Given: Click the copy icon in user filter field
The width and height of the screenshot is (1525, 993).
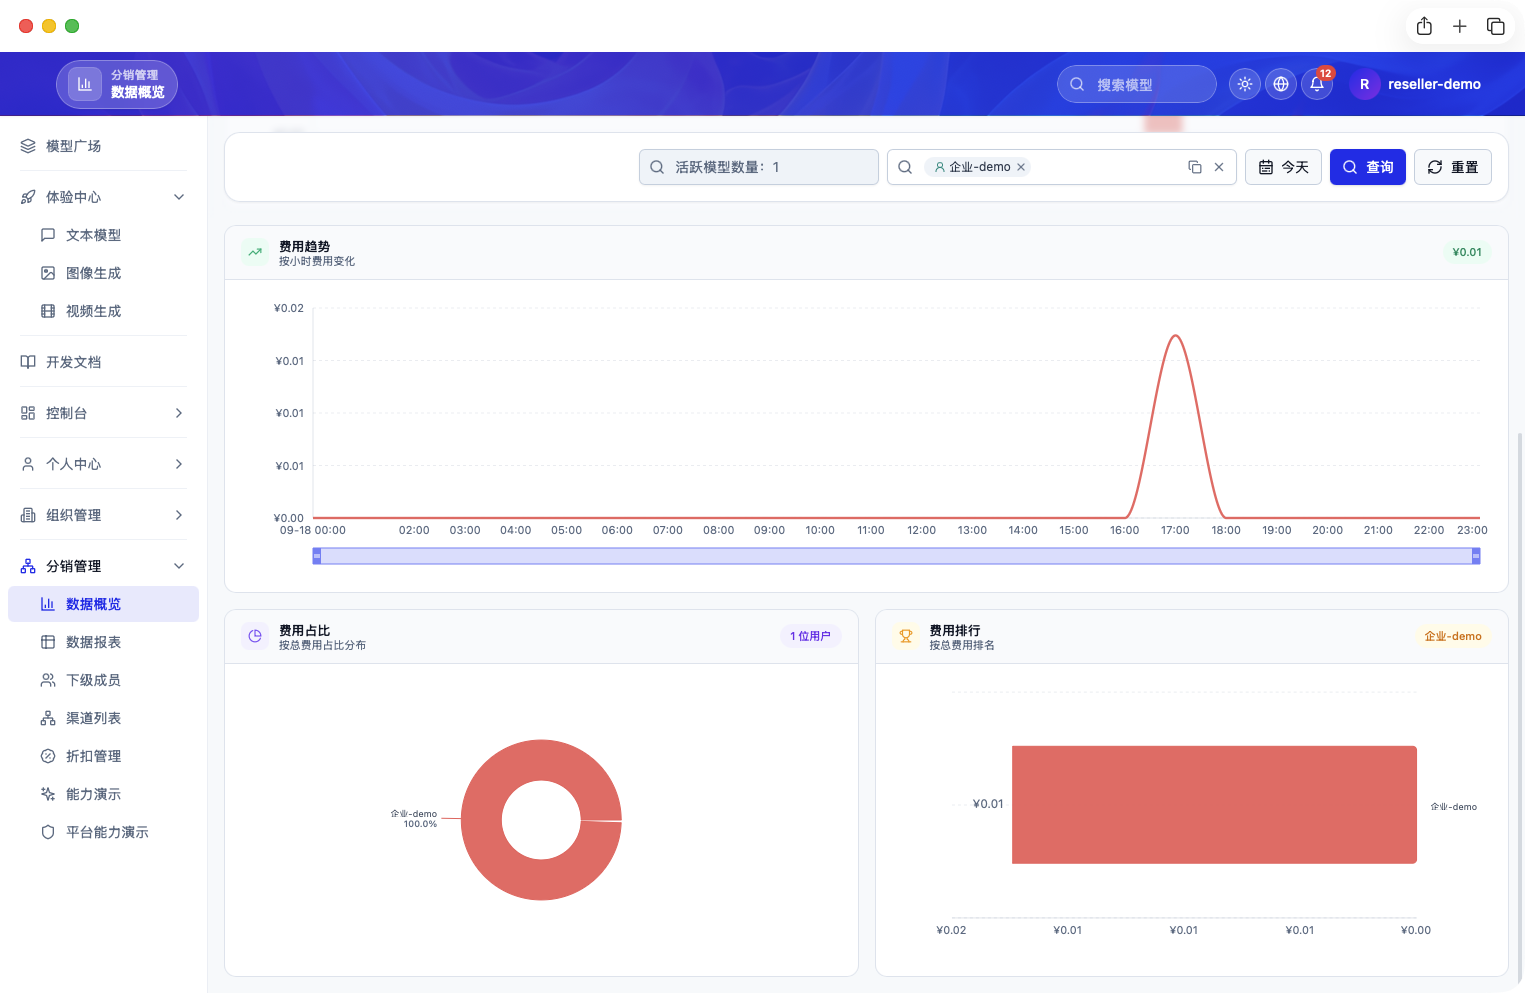Looking at the screenshot, I should coord(1195,167).
